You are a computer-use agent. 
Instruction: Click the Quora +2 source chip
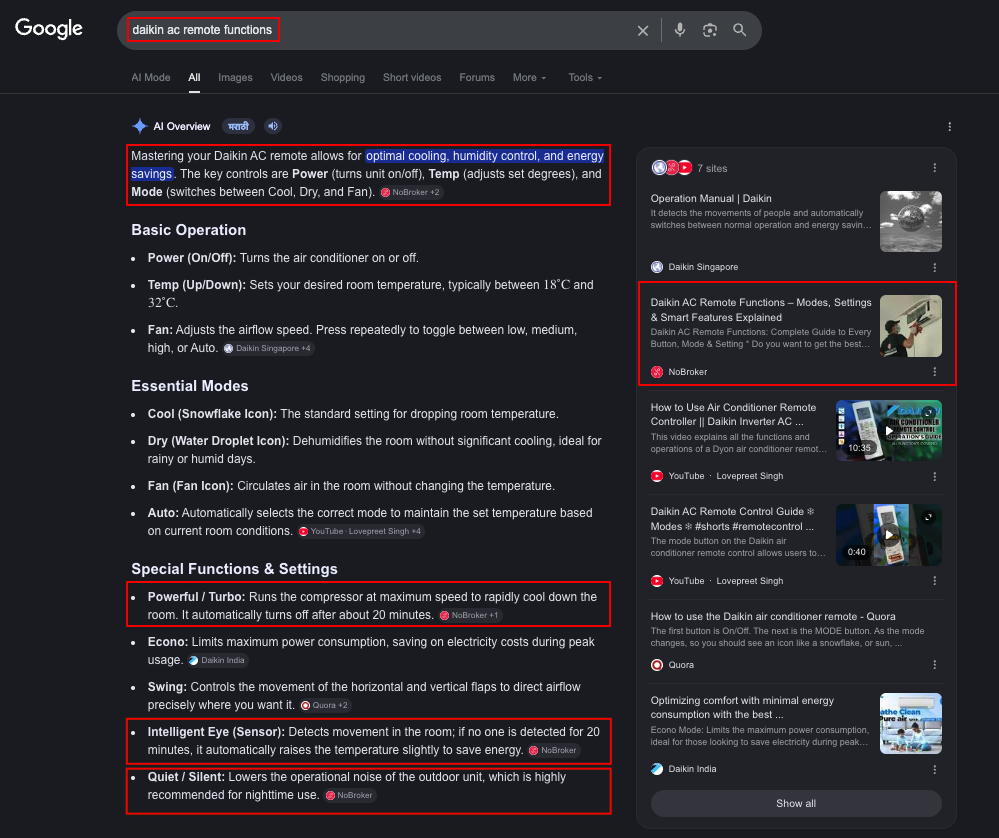pyautogui.click(x=325, y=705)
